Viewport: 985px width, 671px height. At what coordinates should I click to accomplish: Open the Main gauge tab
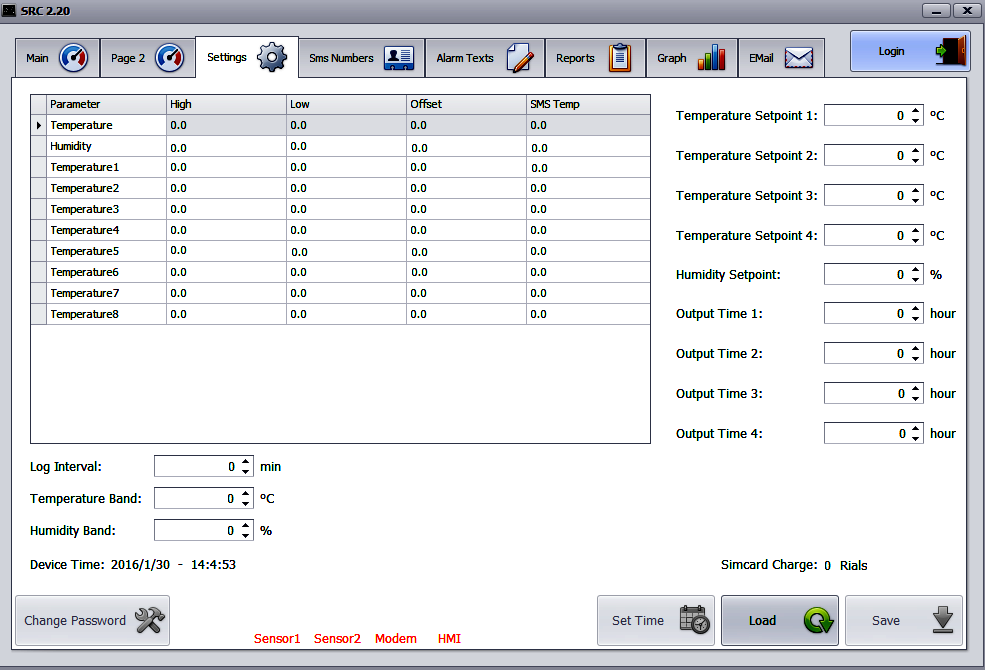57,58
